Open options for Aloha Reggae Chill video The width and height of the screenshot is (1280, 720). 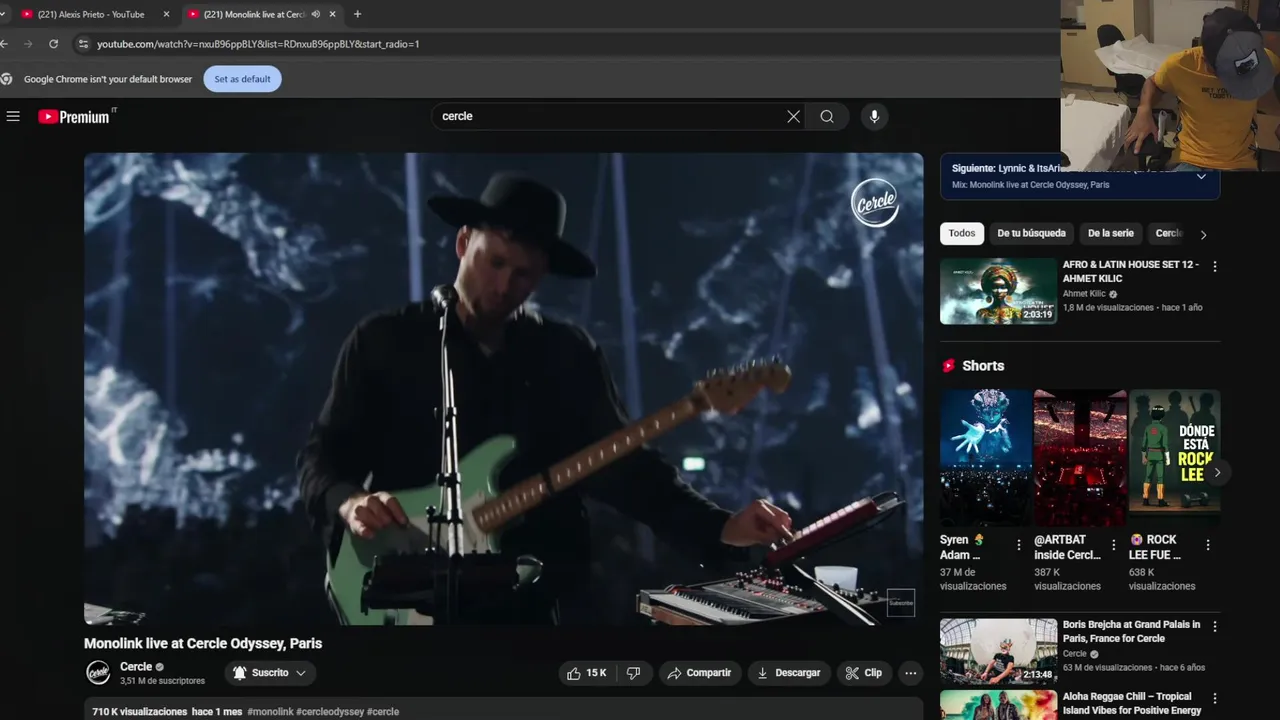[1215, 699]
